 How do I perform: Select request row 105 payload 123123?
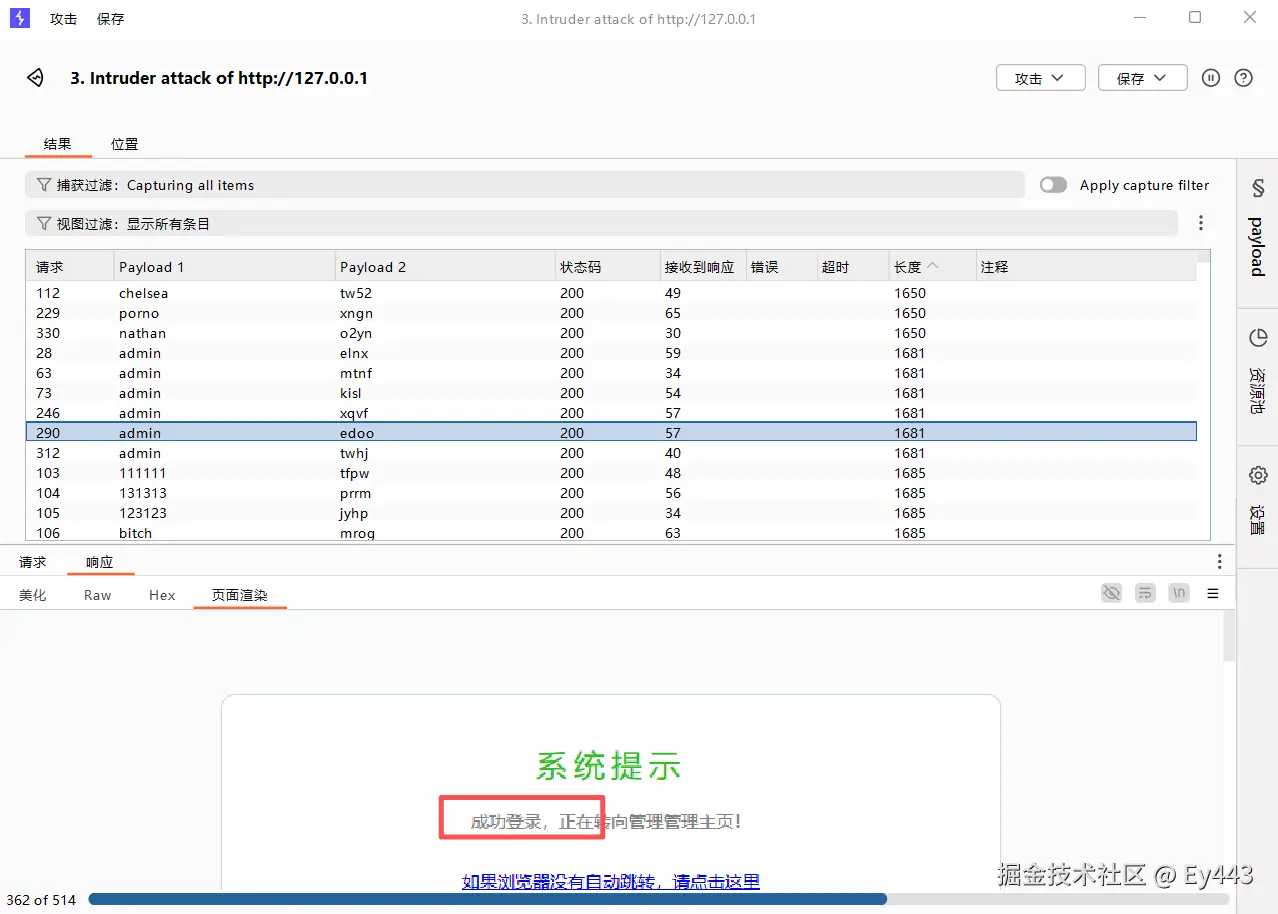click(x=611, y=513)
